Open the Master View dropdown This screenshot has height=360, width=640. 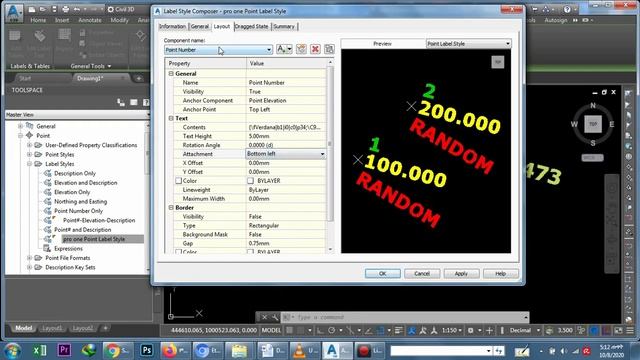click(148, 115)
